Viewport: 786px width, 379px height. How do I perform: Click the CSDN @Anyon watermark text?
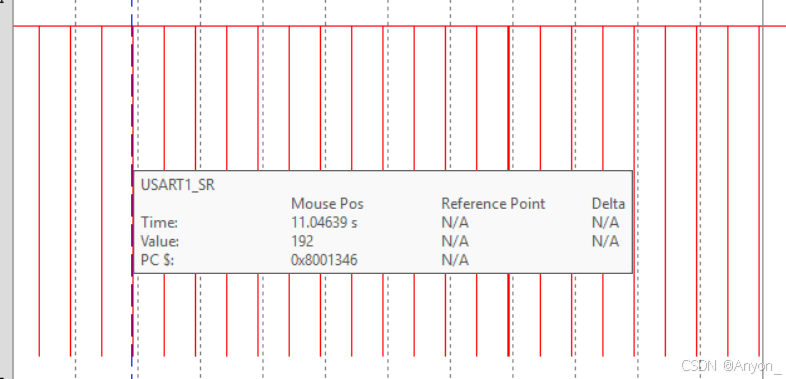[731, 365]
